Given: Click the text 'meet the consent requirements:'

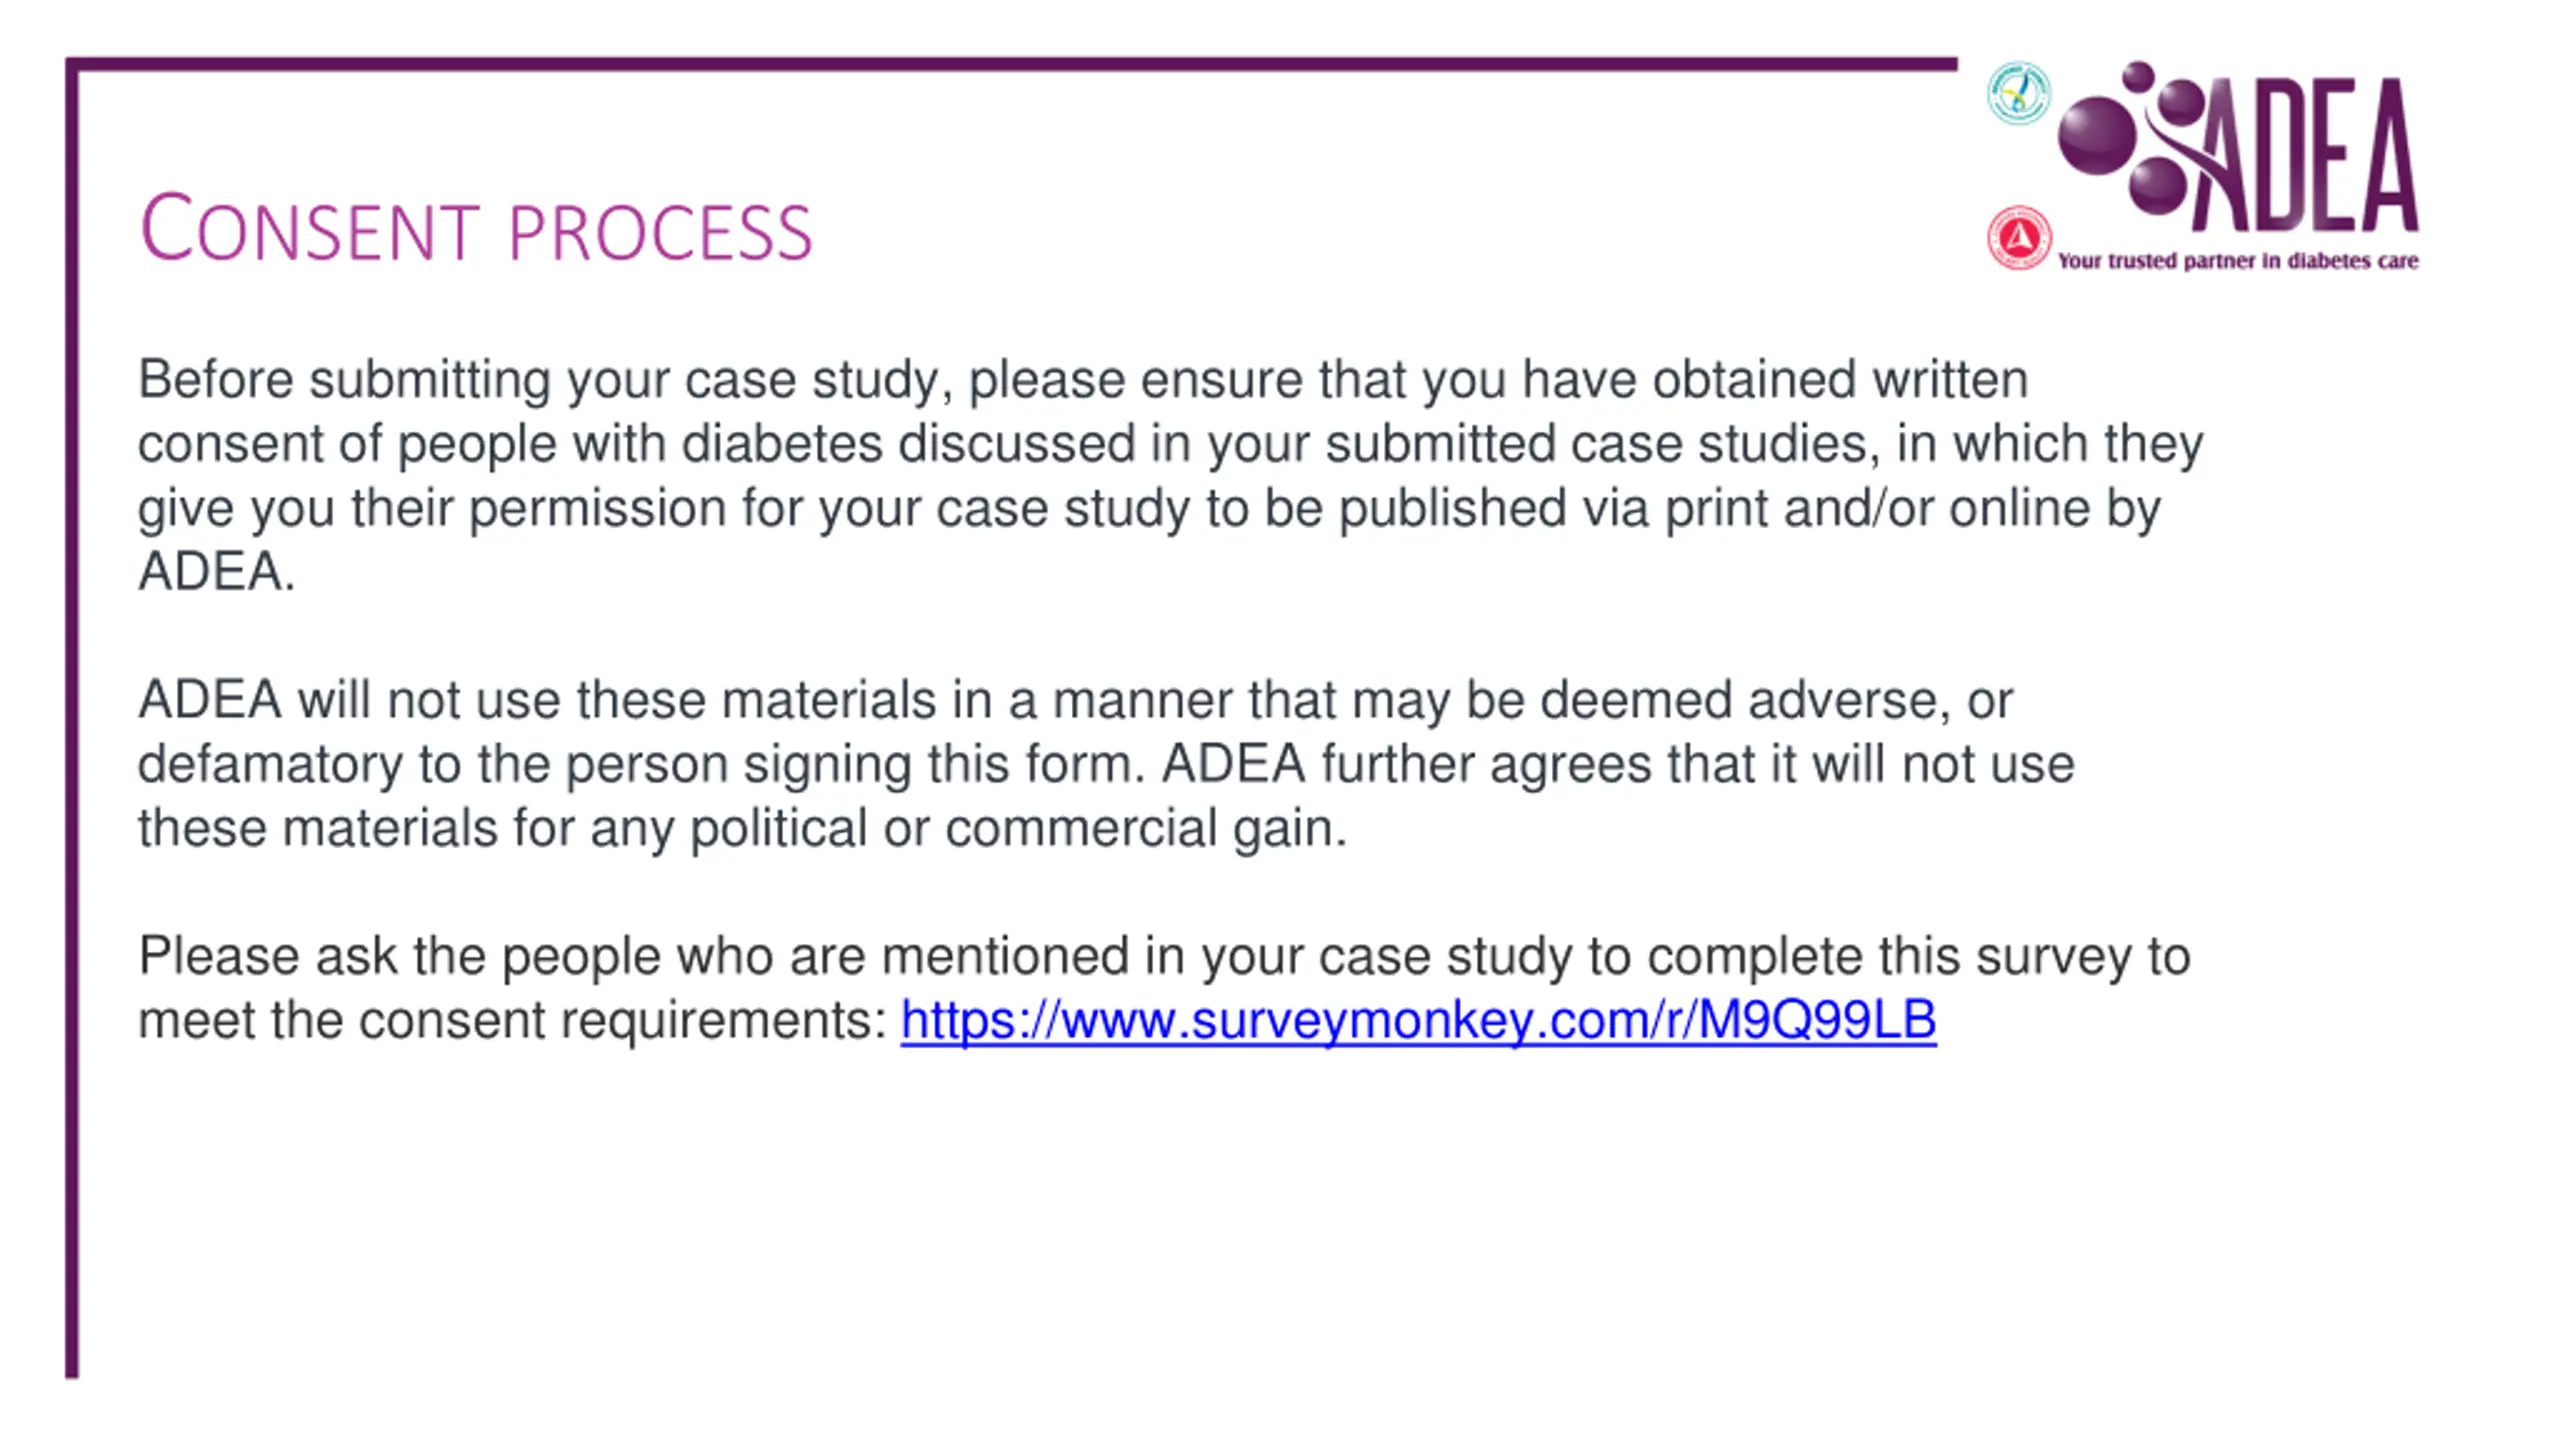Looking at the screenshot, I should [x=512, y=1021].
